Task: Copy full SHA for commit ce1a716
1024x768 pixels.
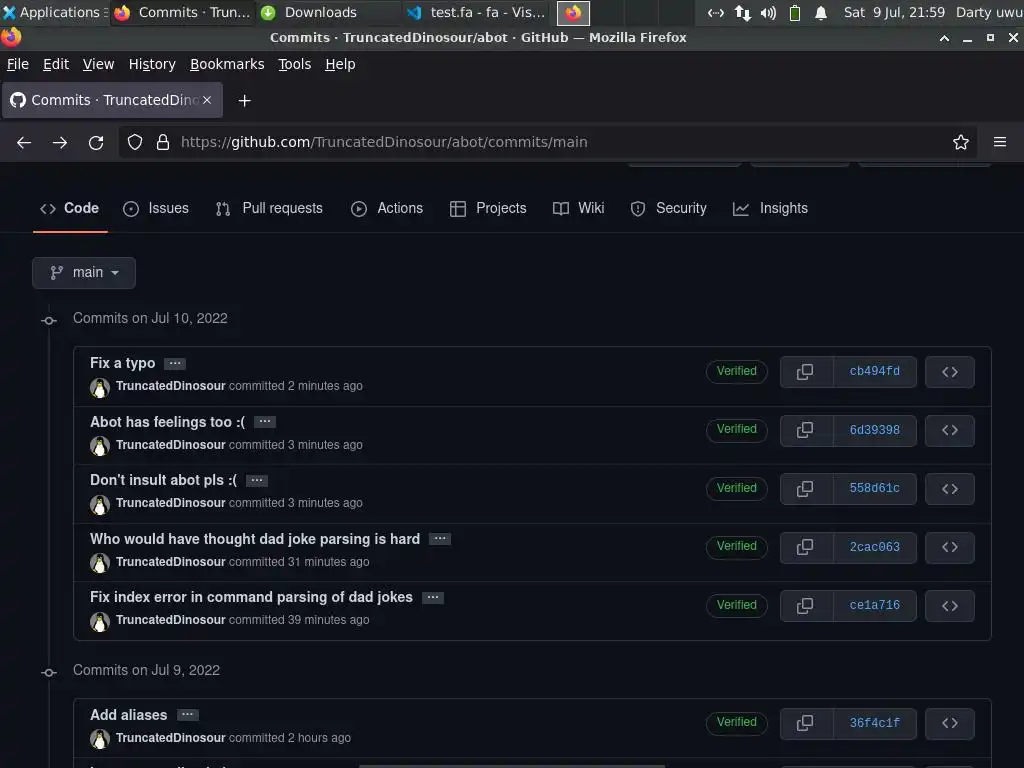Action: [806, 605]
